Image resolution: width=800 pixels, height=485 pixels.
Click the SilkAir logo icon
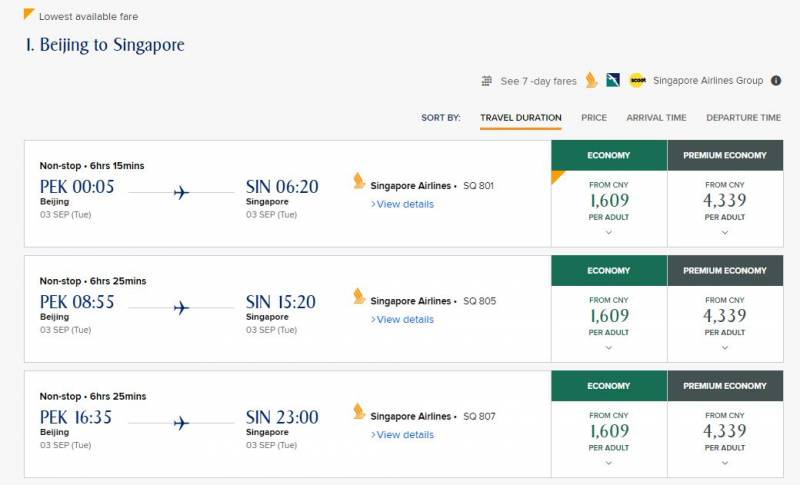613,81
